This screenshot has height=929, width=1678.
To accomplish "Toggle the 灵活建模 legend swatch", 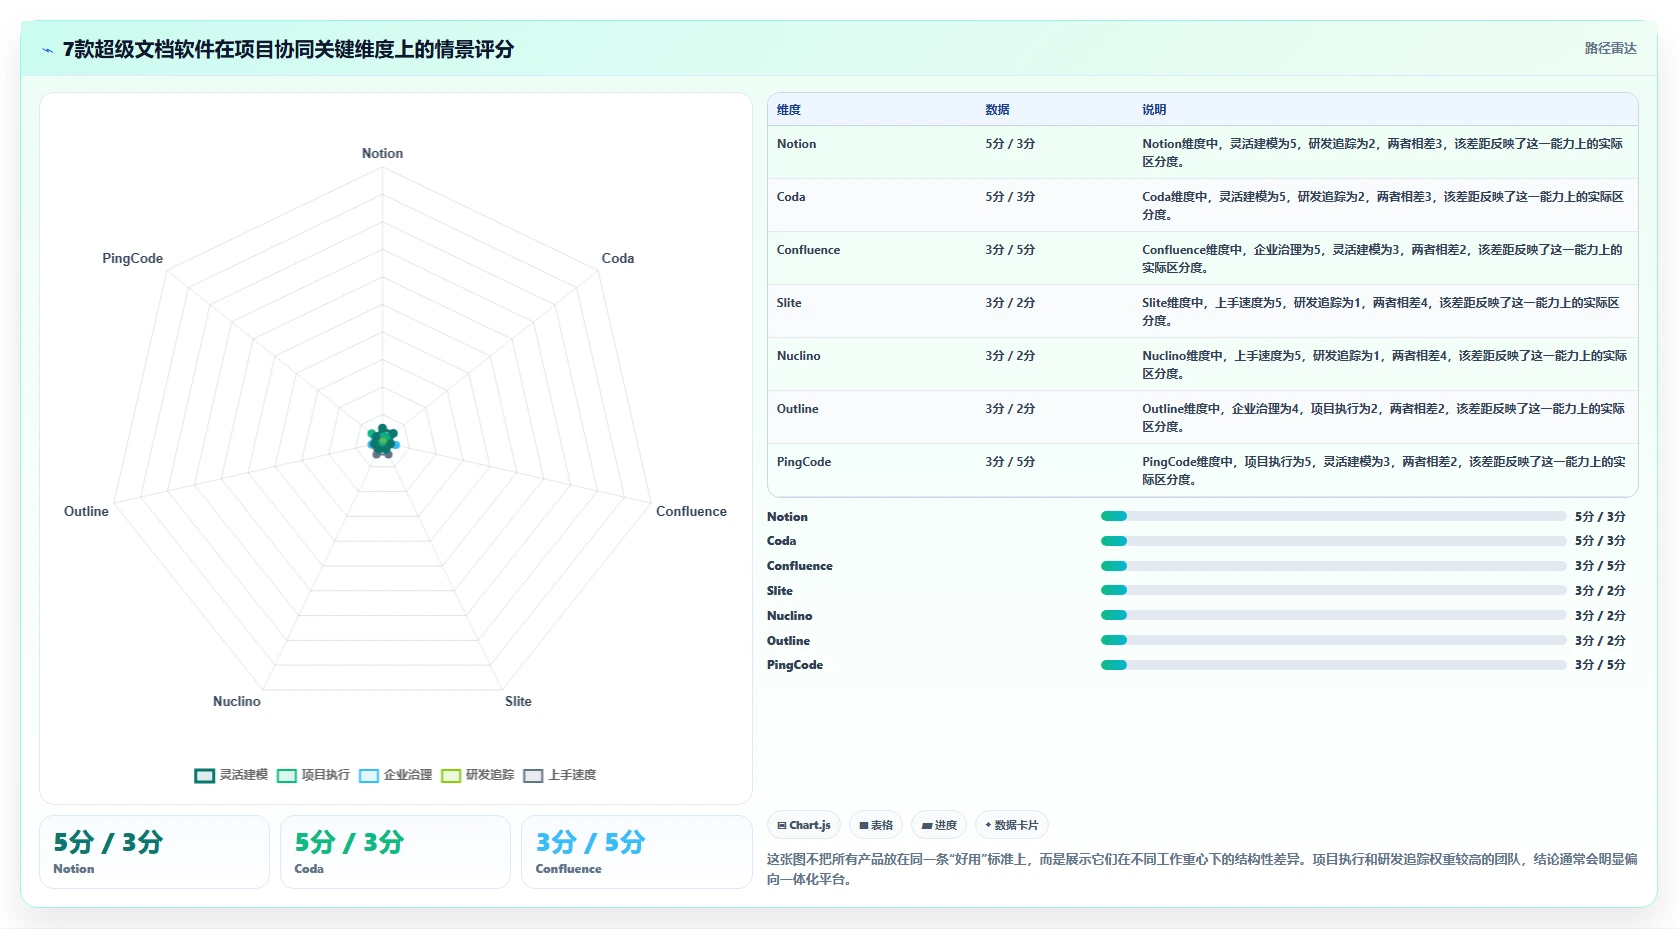I will 204,775.
